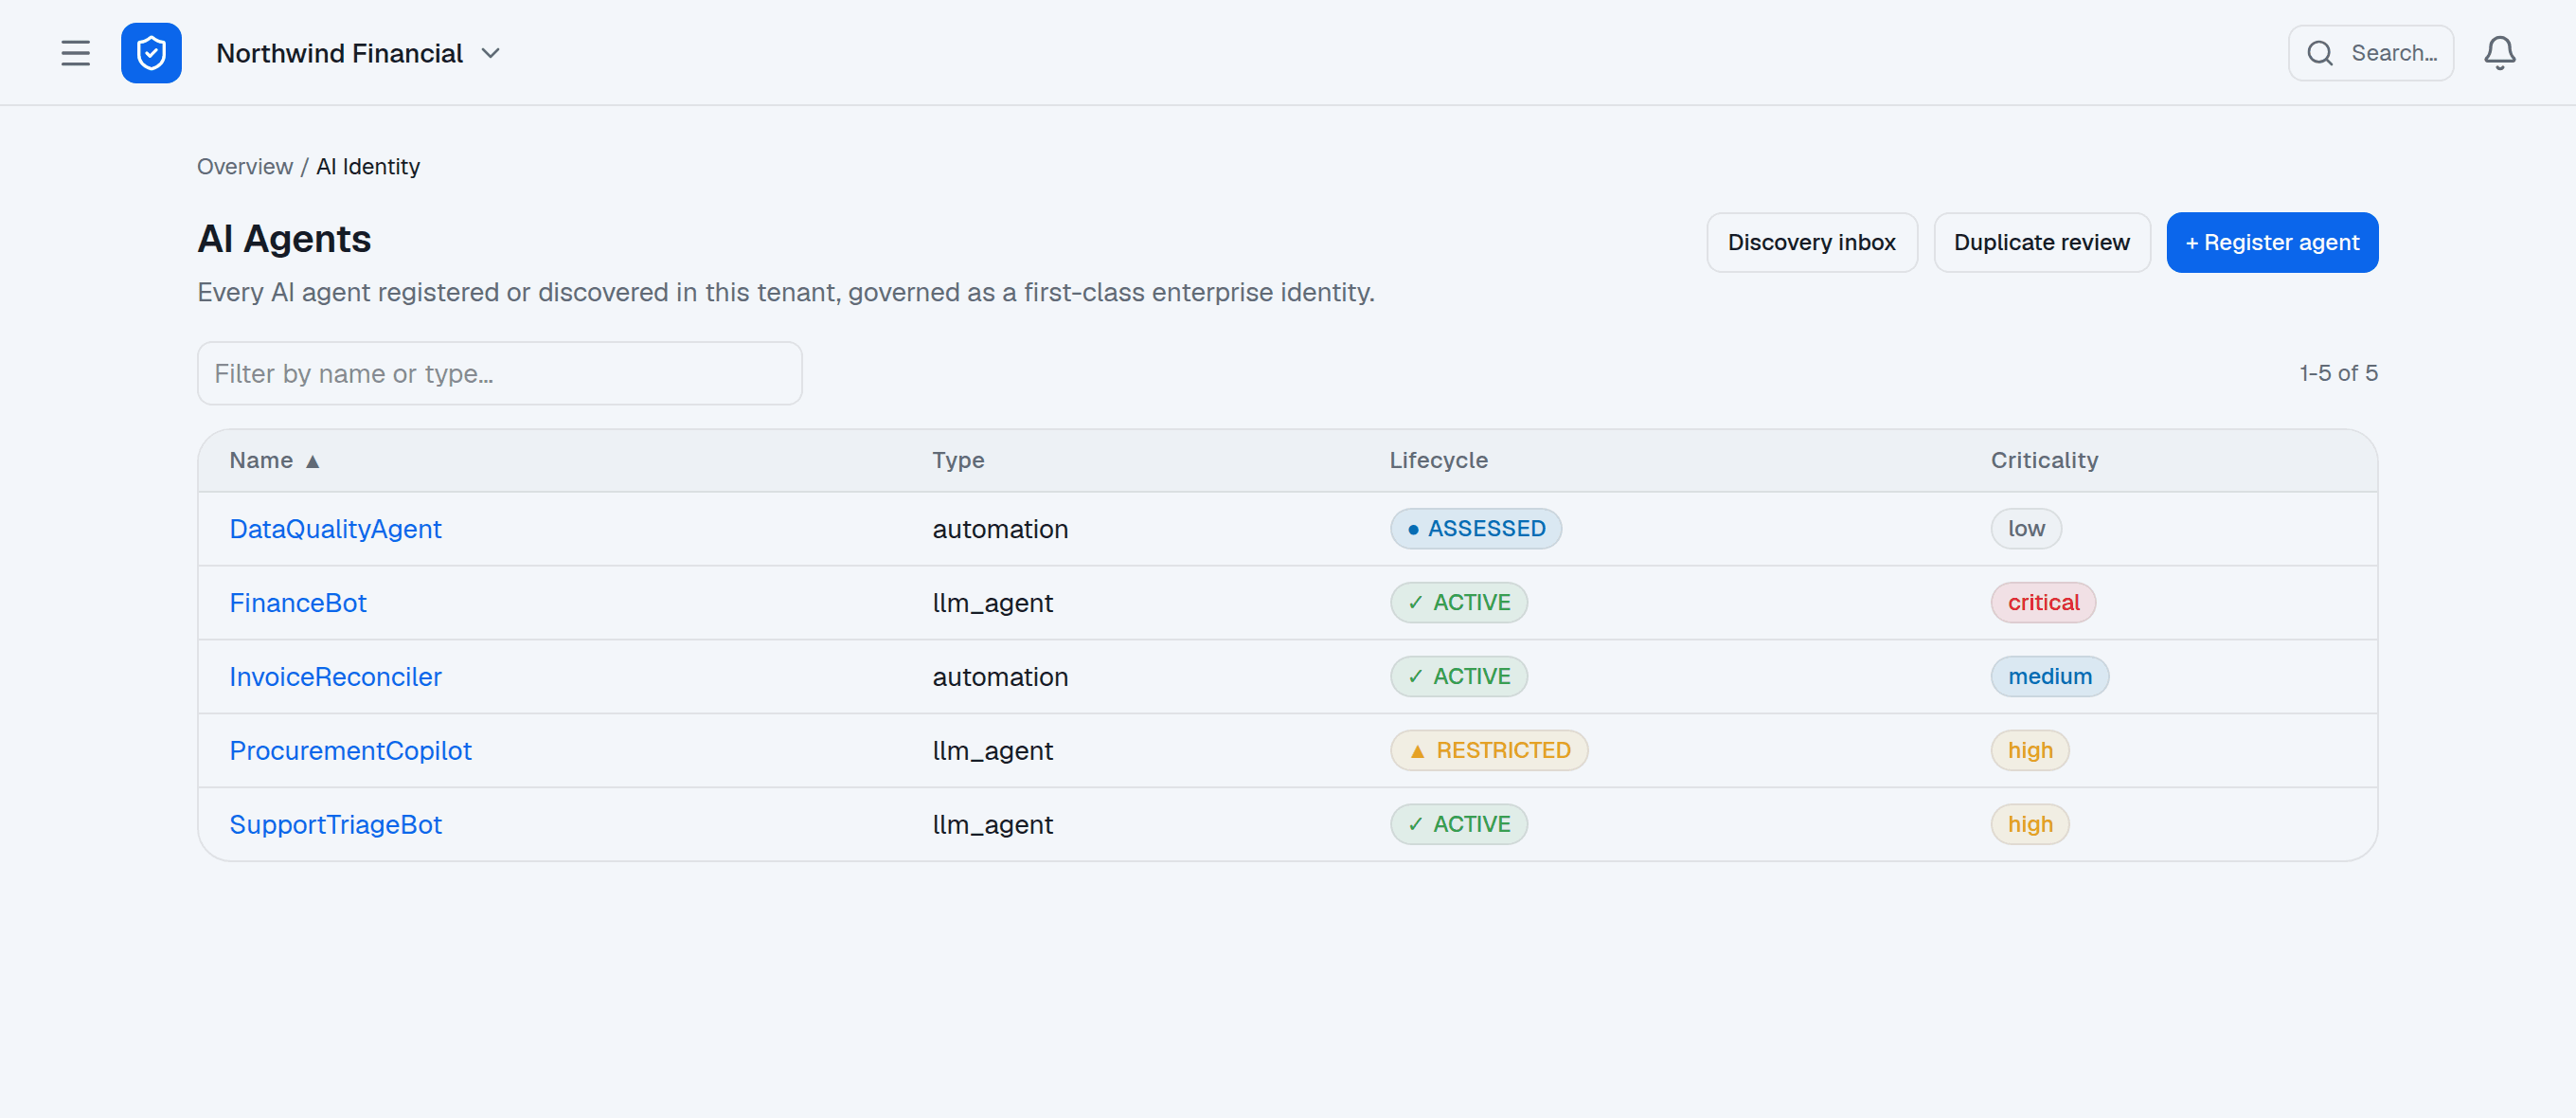Sort by Name column ascending arrow

pos(313,461)
